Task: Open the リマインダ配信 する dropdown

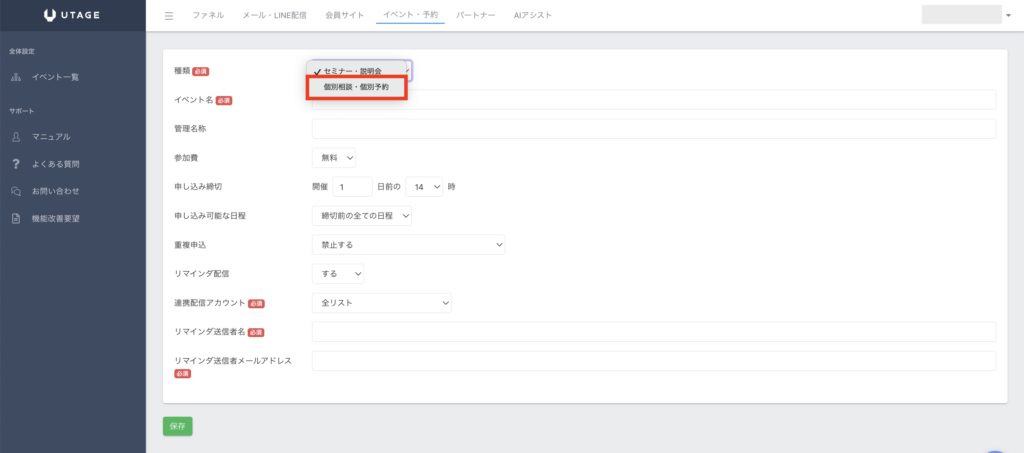Action: click(338, 273)
